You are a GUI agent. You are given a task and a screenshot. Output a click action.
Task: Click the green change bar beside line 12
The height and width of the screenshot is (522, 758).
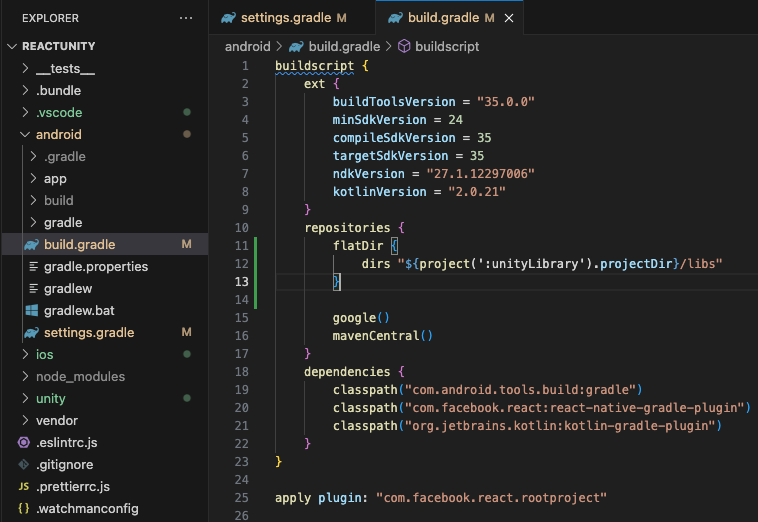pyautogui.click(x=255, y=264)
